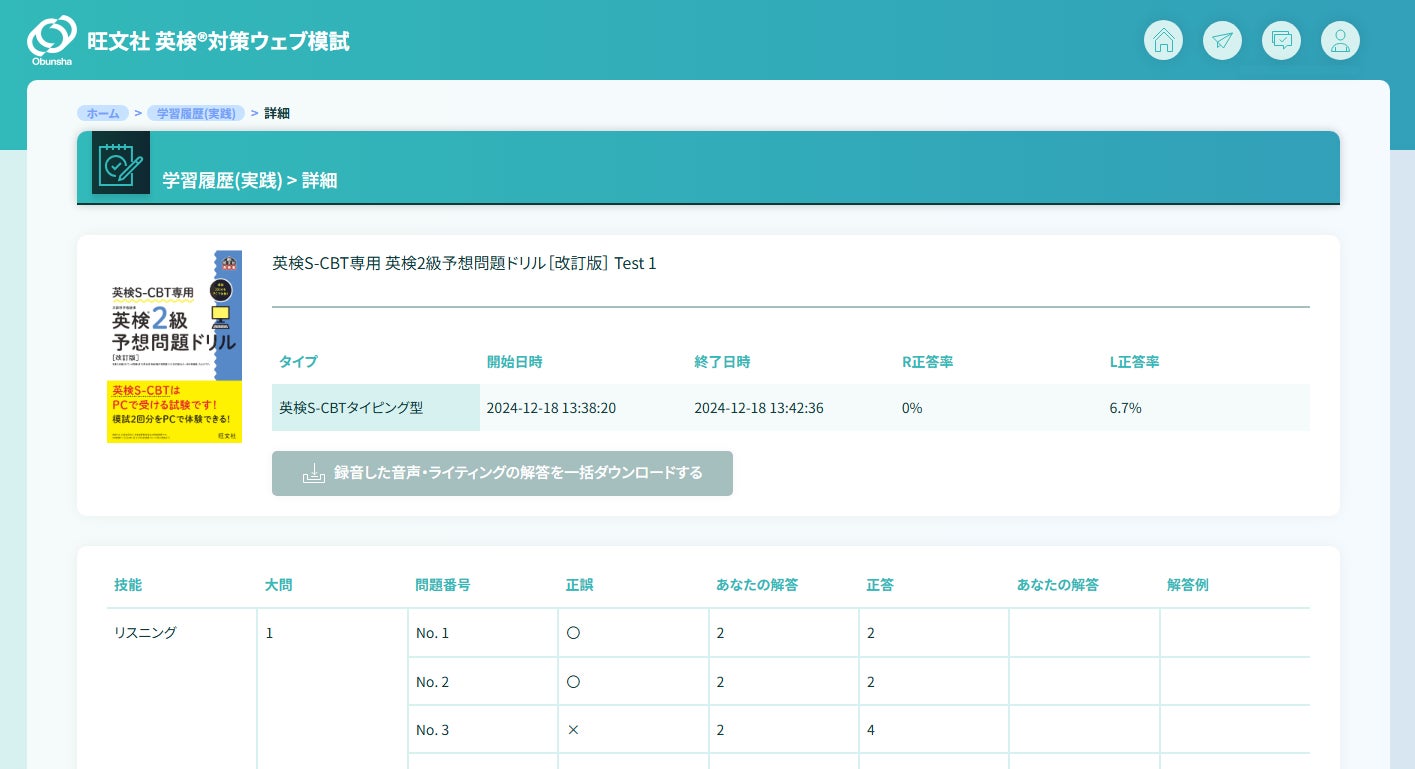Click the Obunsha logo
Viewport: 1415px width, 769px height.
pos(52,39)
